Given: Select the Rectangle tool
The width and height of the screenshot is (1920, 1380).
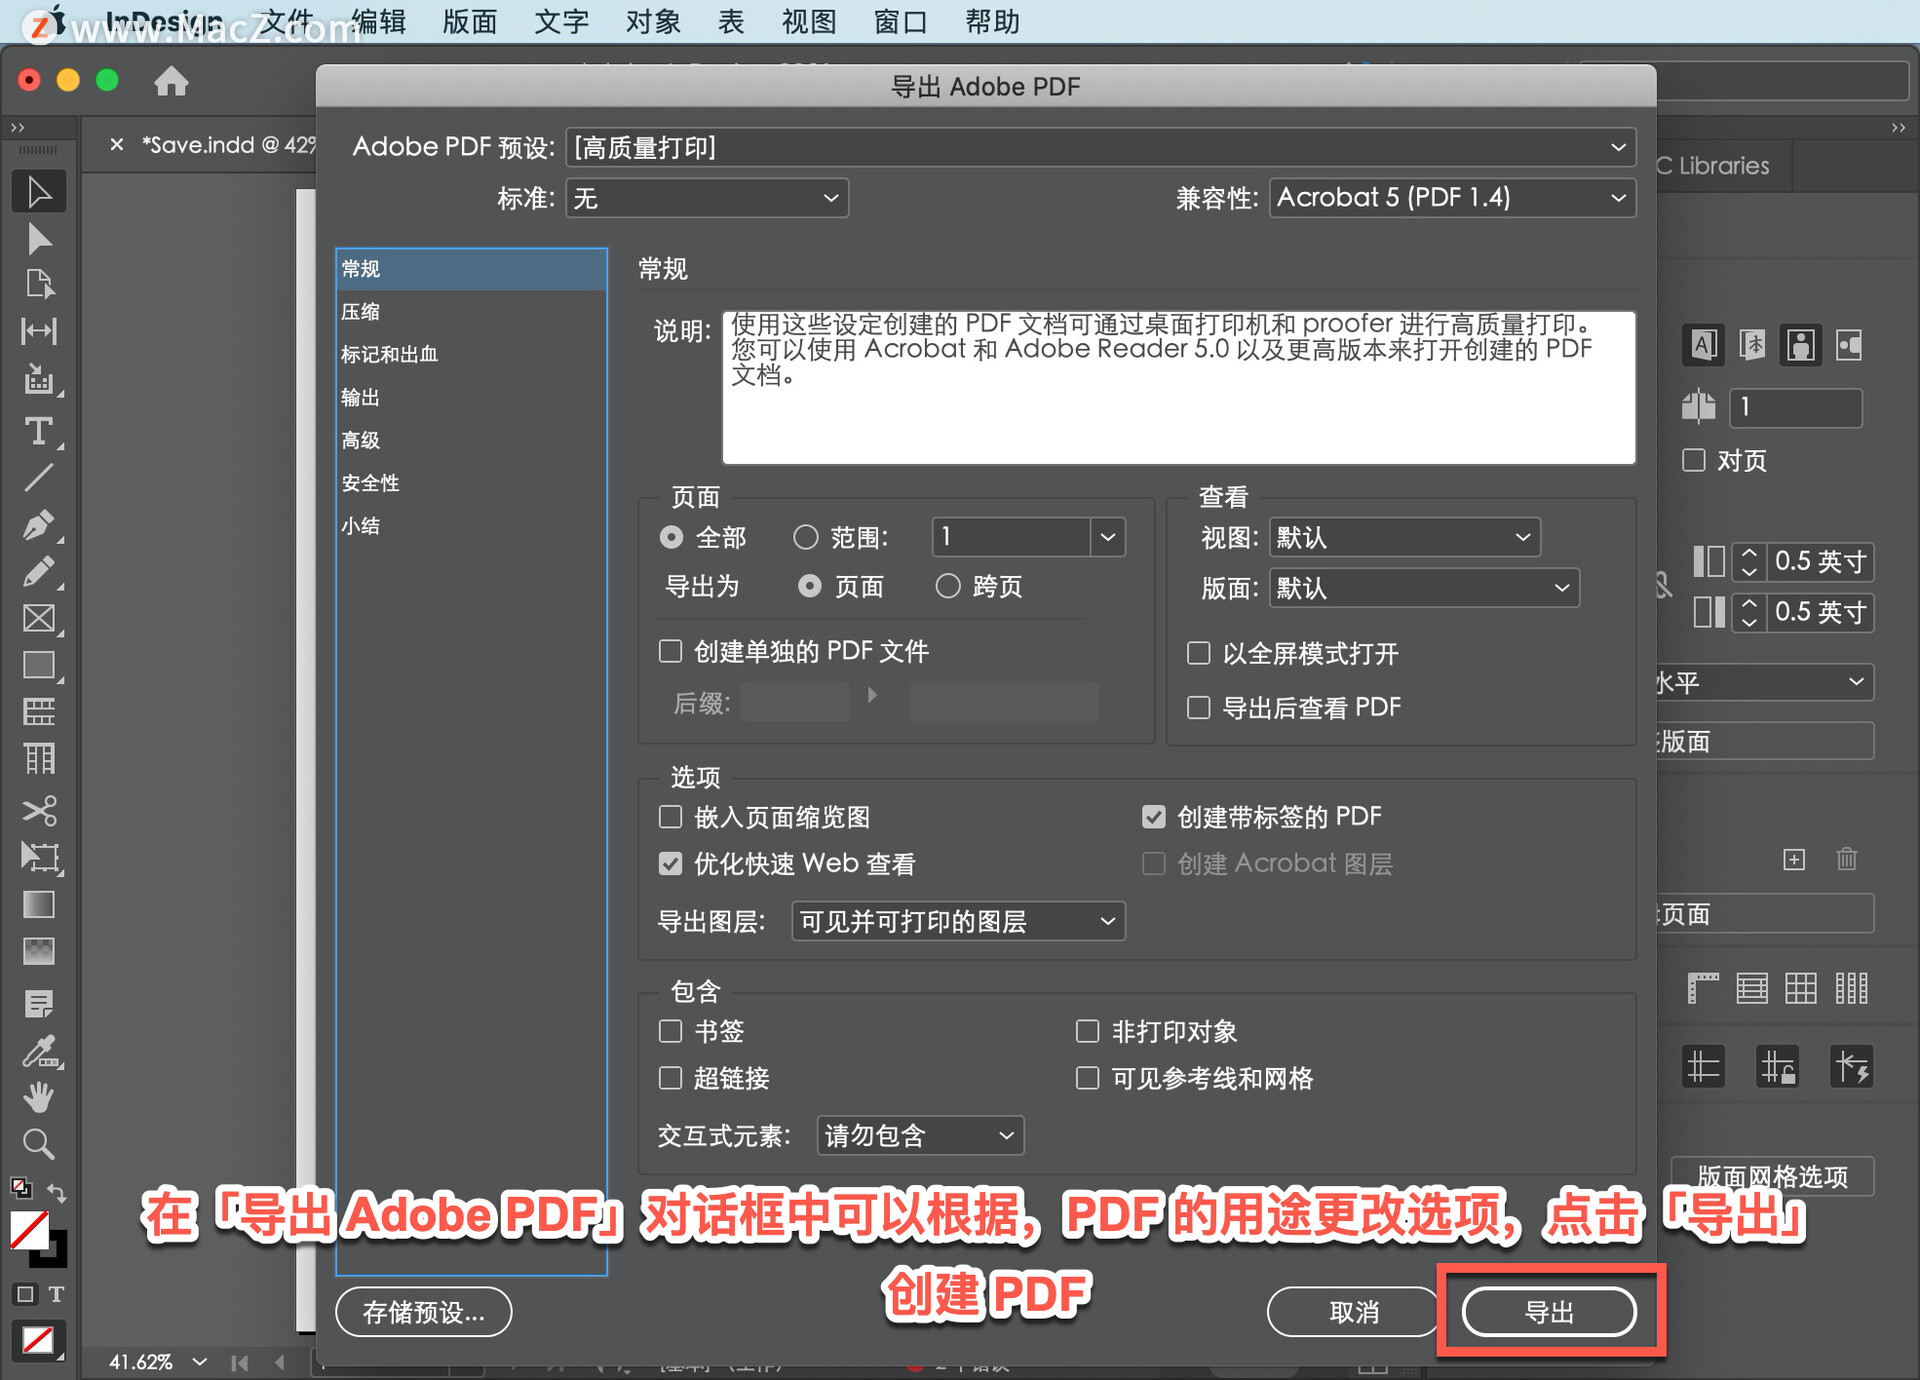Looking at the screenshot, I should point(39,665).
